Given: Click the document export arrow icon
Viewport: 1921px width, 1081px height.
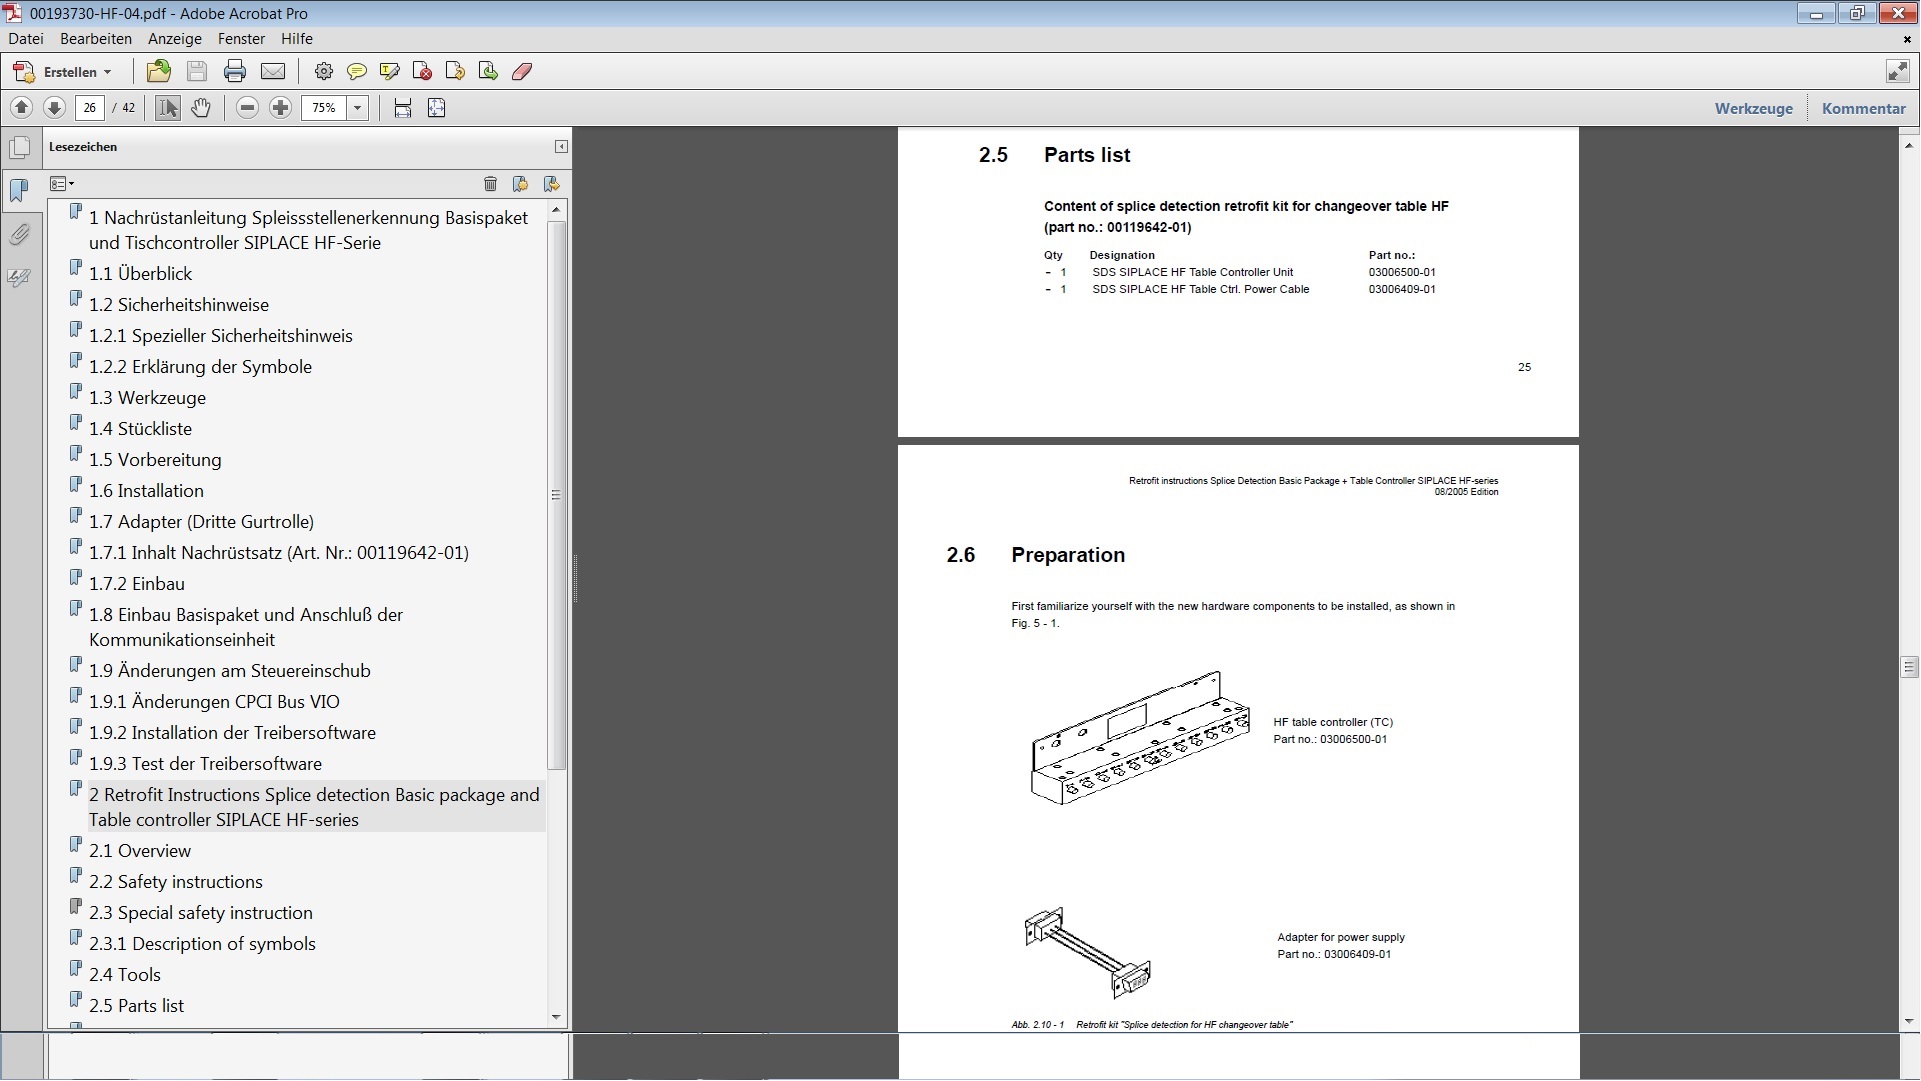Looking at the screenshot, I should (488, 71).
